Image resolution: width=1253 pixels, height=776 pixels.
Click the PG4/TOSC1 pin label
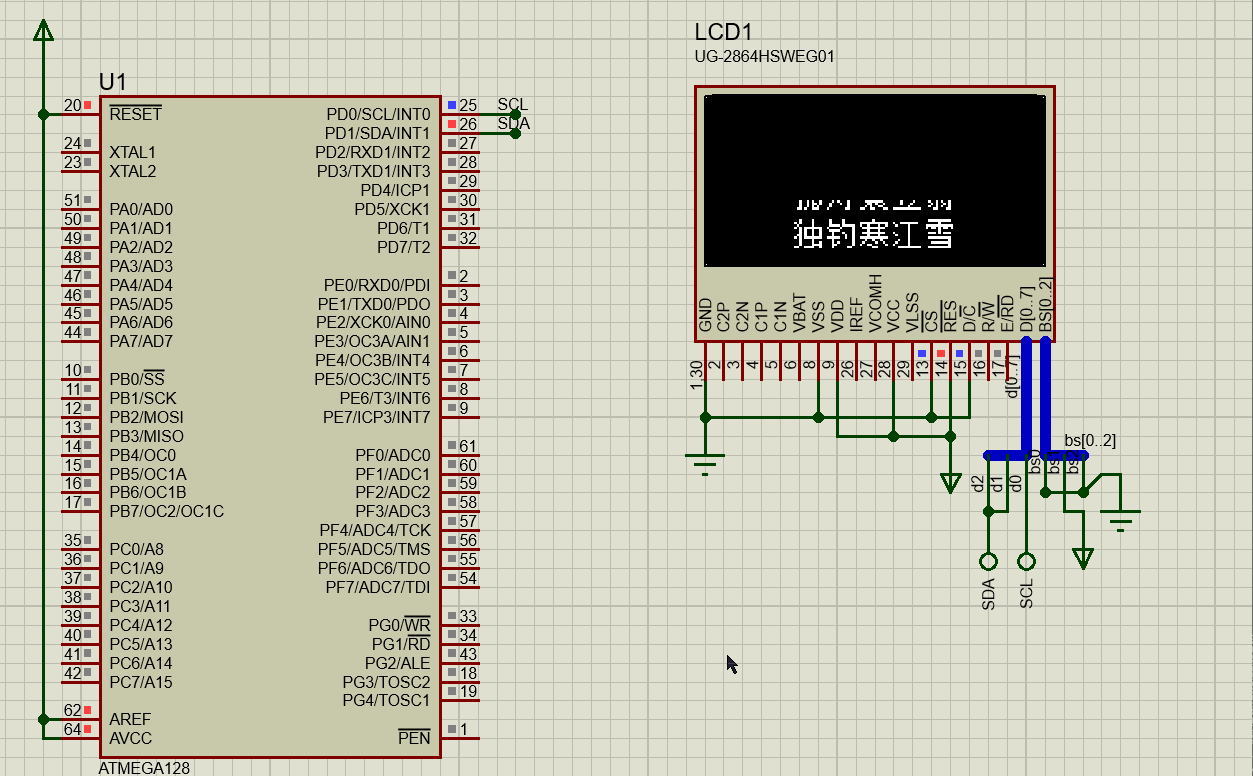pyautogui.click(x=386, y=700)
